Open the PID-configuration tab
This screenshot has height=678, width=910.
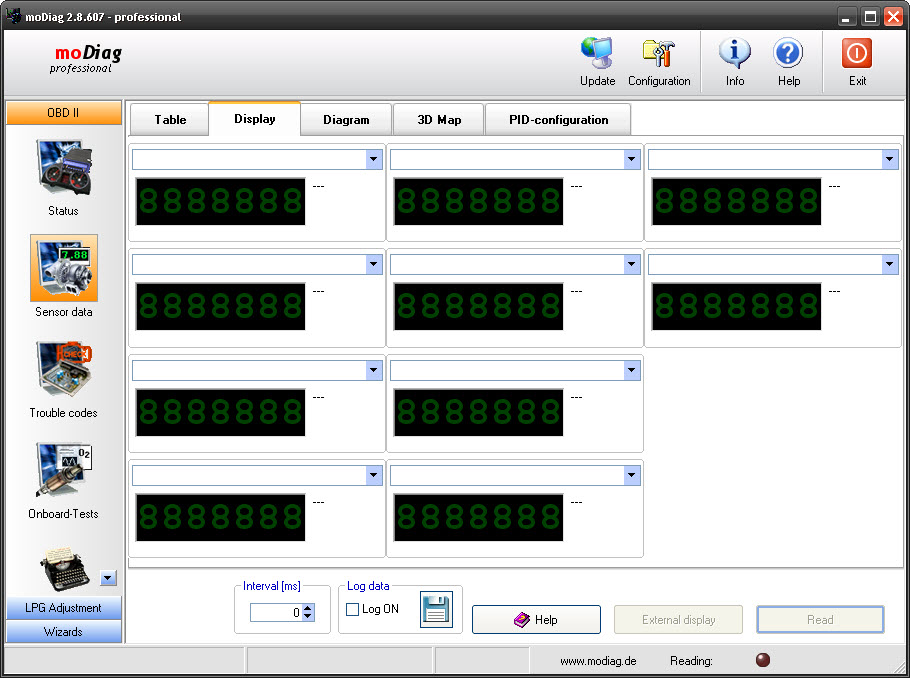[558, 120]
